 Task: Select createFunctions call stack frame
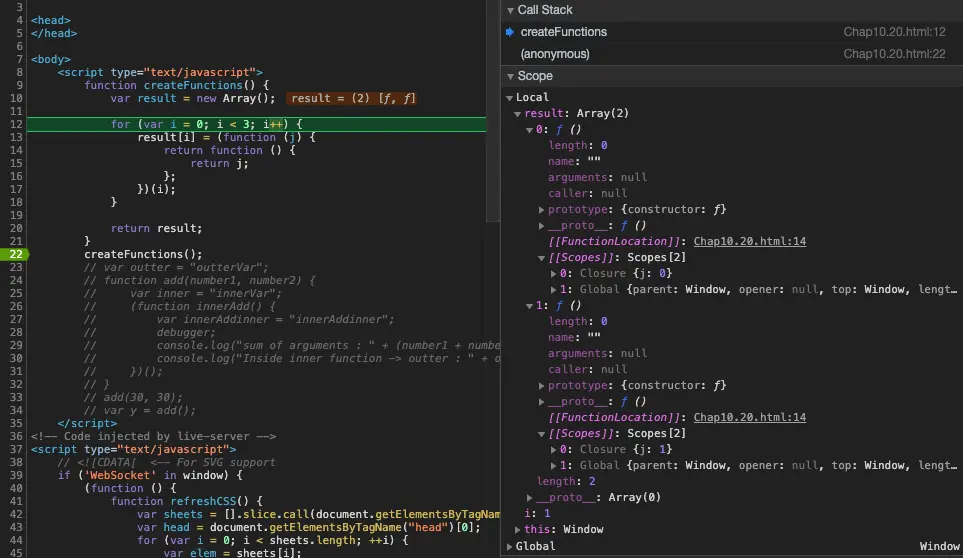pos(732,32)
